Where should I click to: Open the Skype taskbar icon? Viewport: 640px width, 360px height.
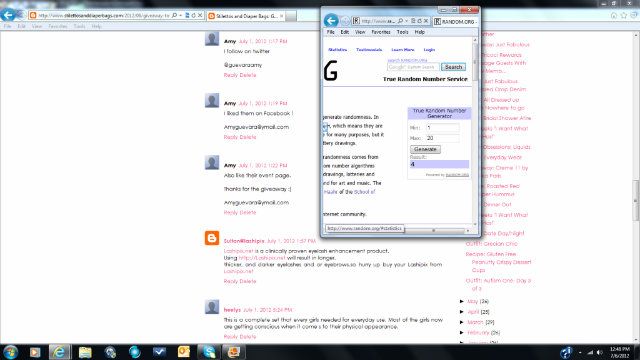pyautogui.click(x=209, y=352)
